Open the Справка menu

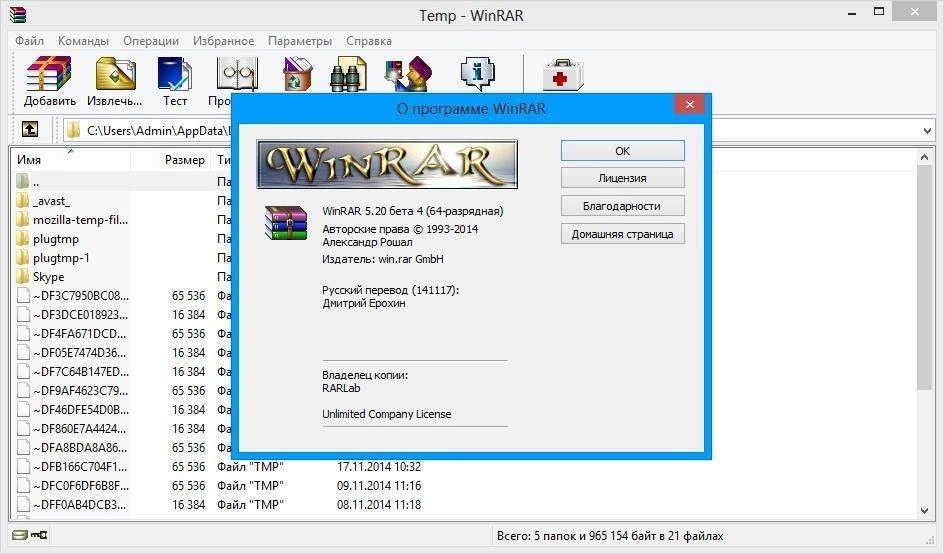click(368, 41)
